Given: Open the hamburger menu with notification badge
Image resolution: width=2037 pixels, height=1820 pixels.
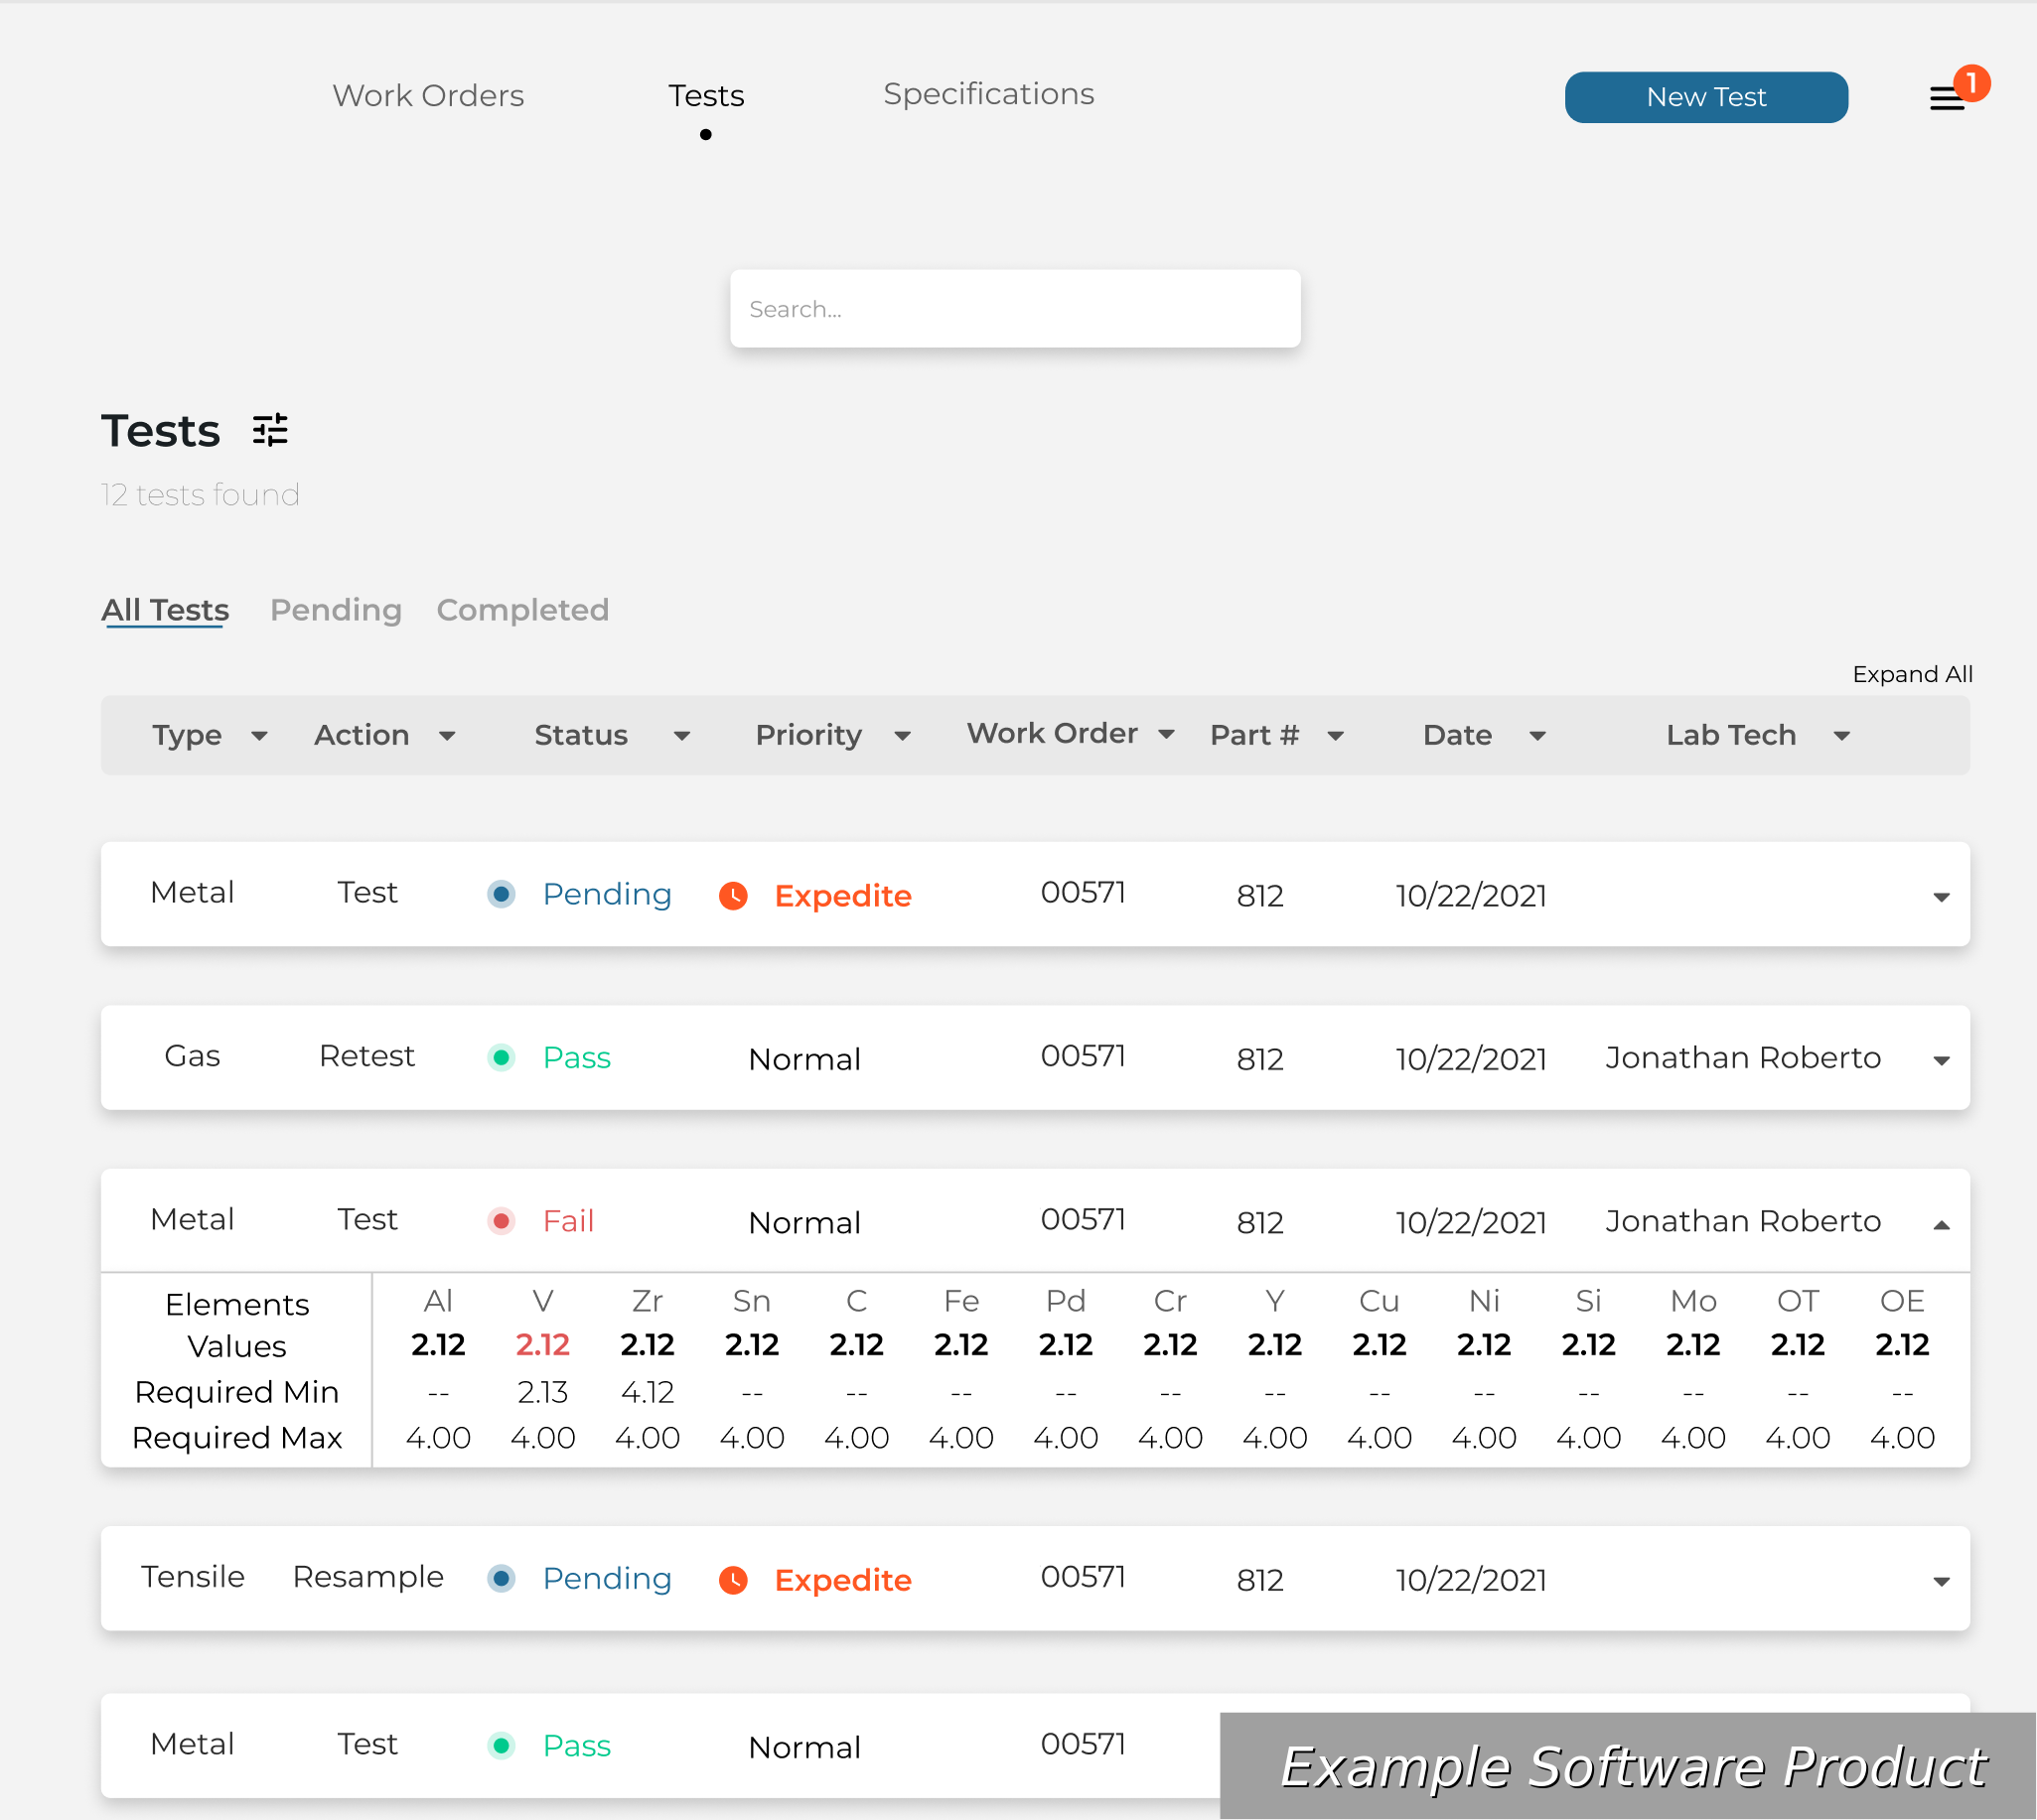Looking at the screenshot, I should point(1946,98).
